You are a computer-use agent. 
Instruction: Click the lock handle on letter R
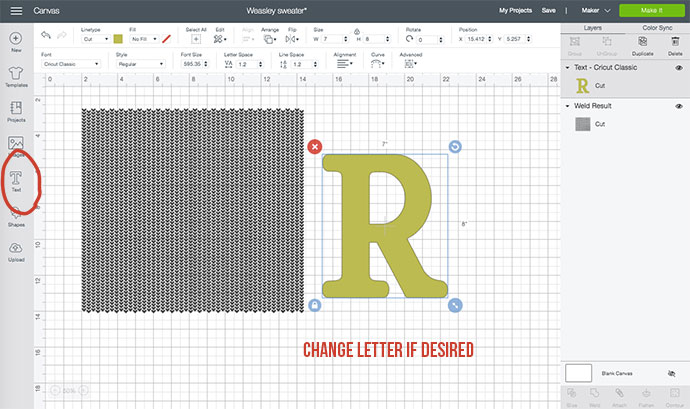point(314,305)
